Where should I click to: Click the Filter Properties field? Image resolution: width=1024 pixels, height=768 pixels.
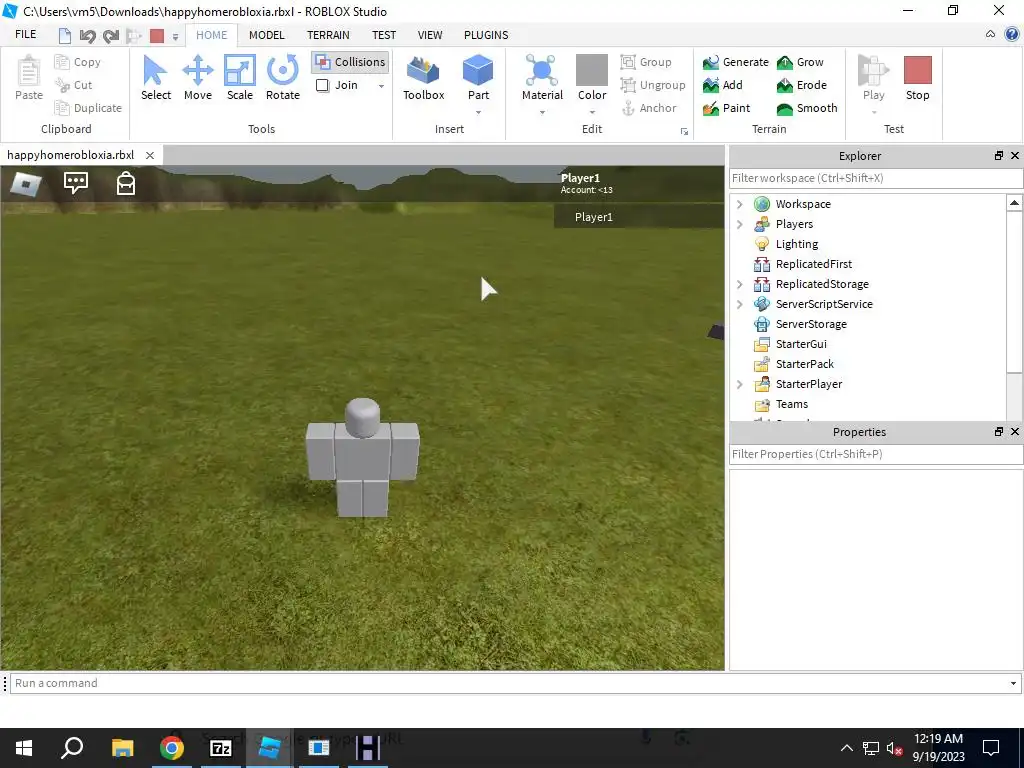(x=875, y=455)
